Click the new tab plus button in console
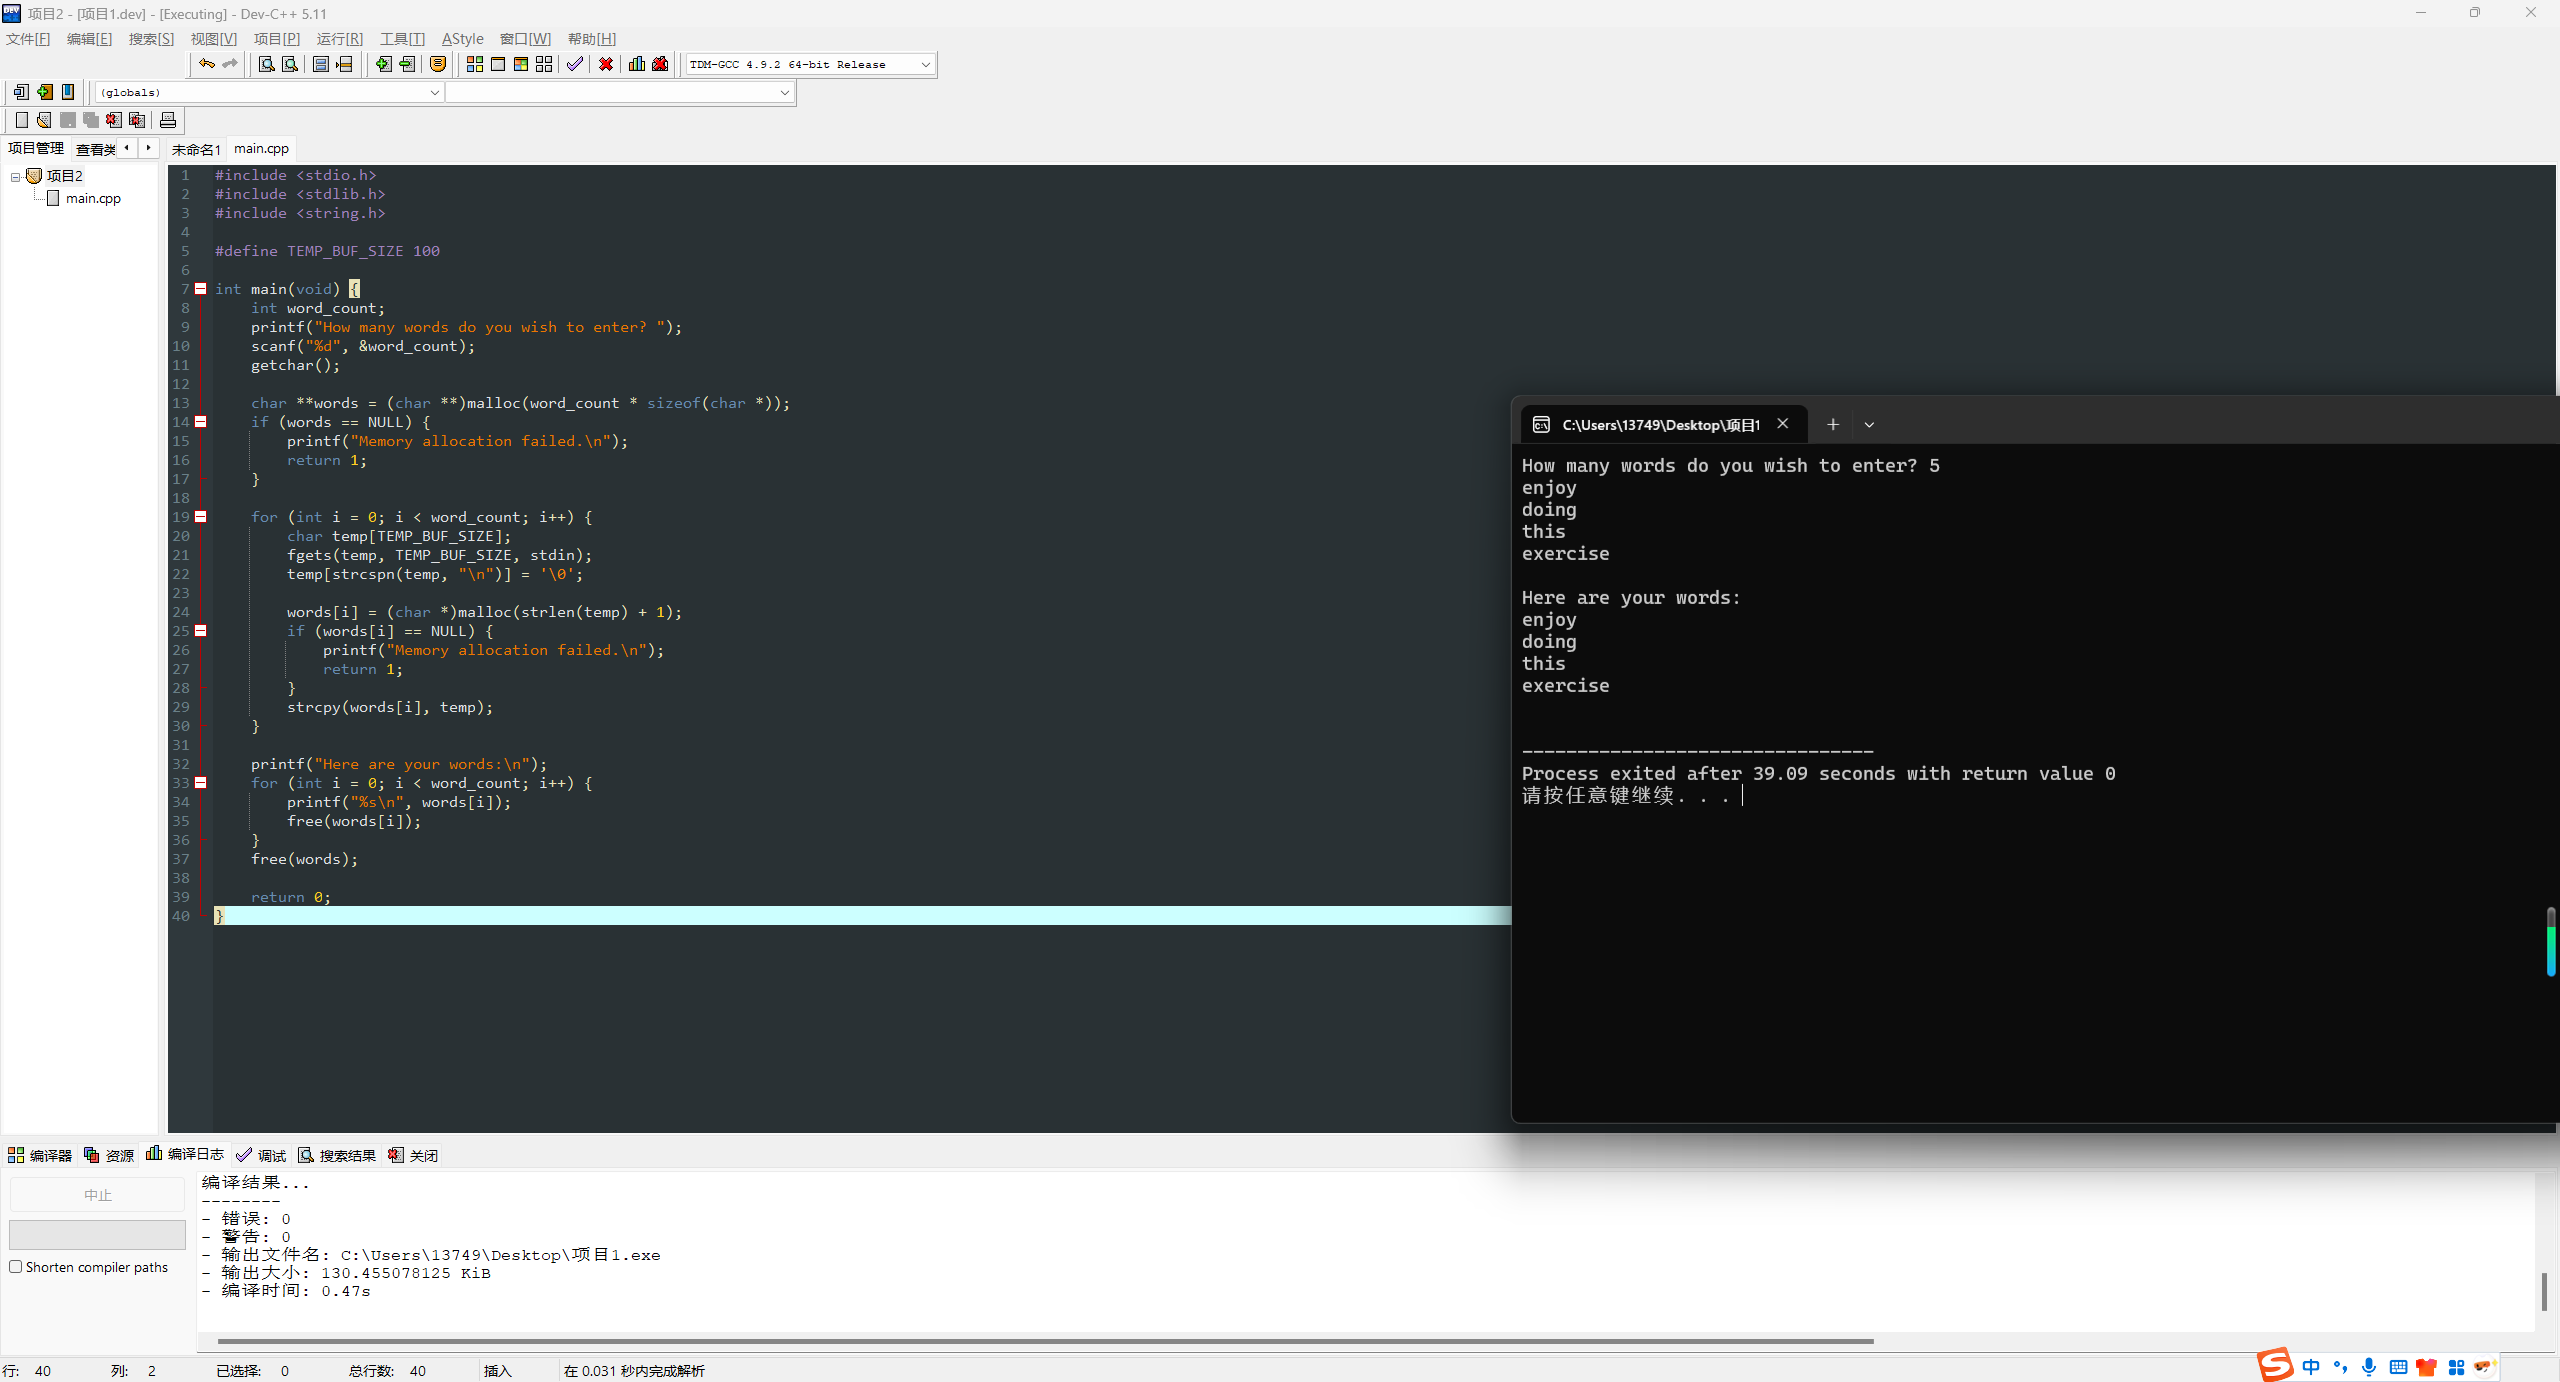 pos(1832,424)
